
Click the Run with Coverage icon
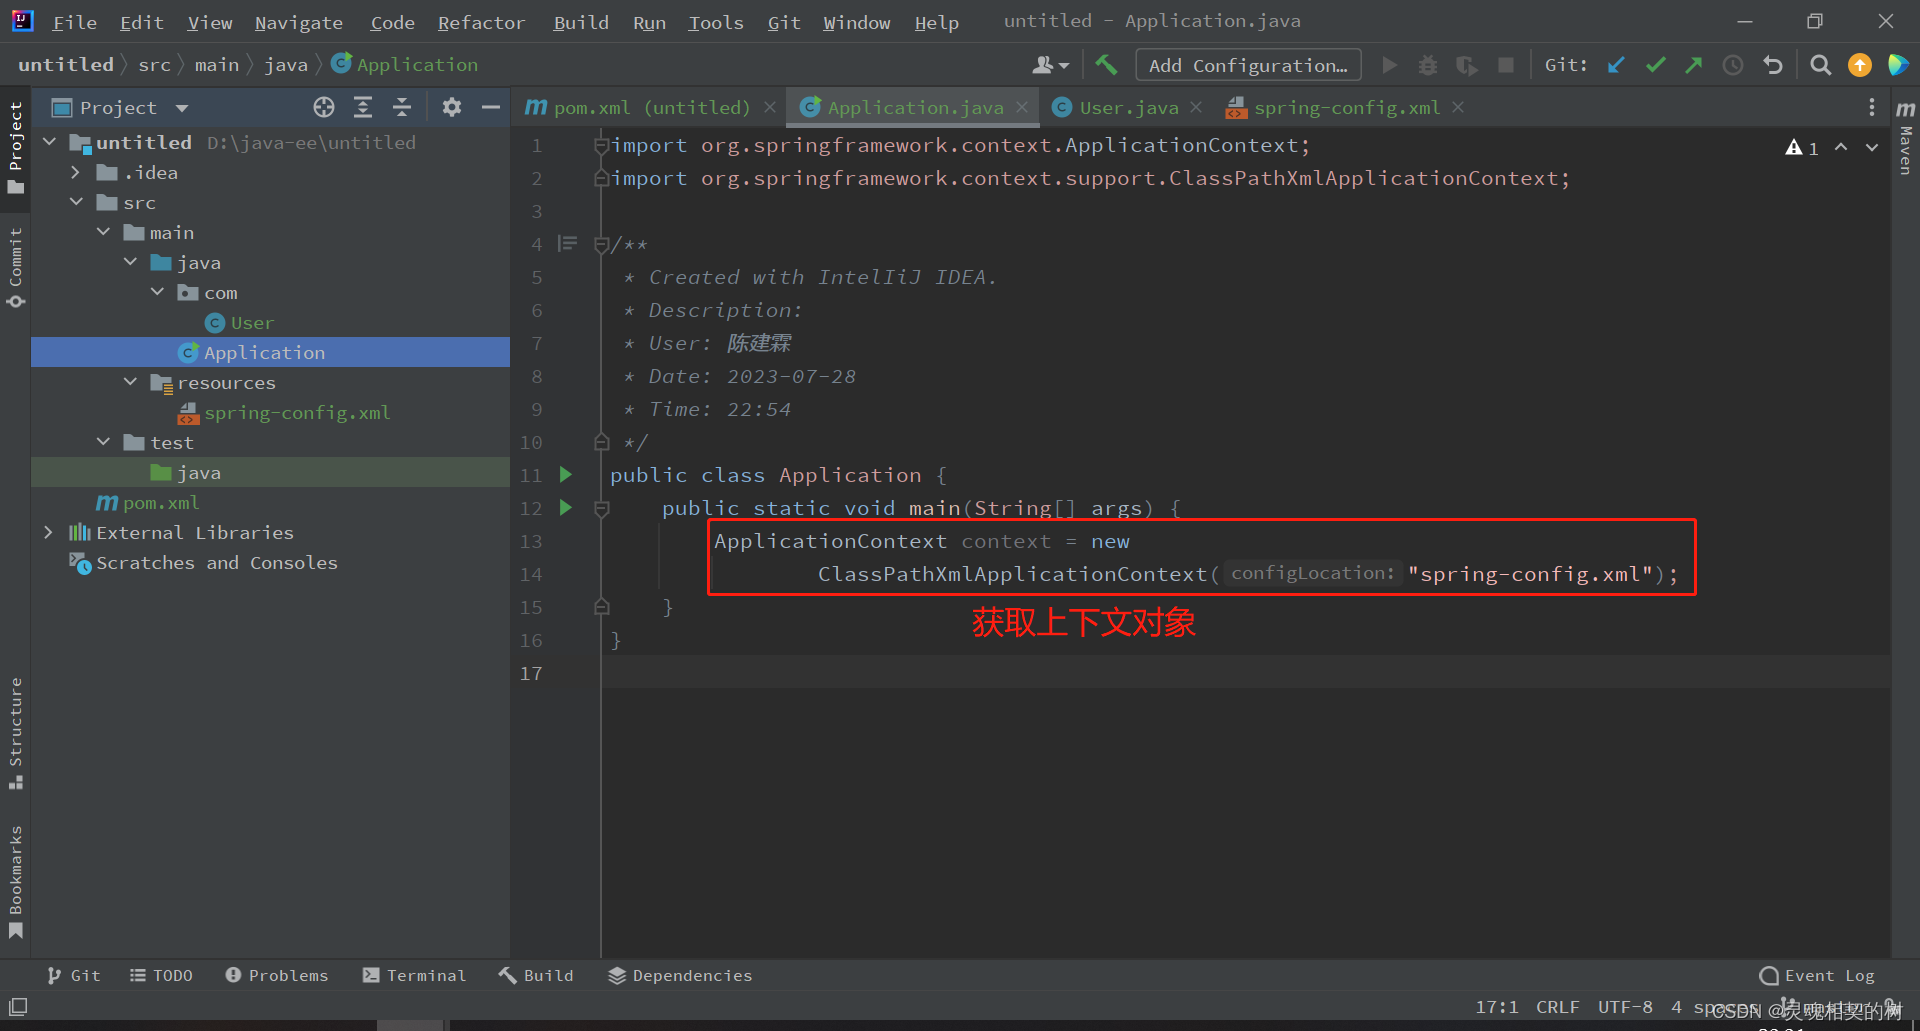(x=1466, y=65)
